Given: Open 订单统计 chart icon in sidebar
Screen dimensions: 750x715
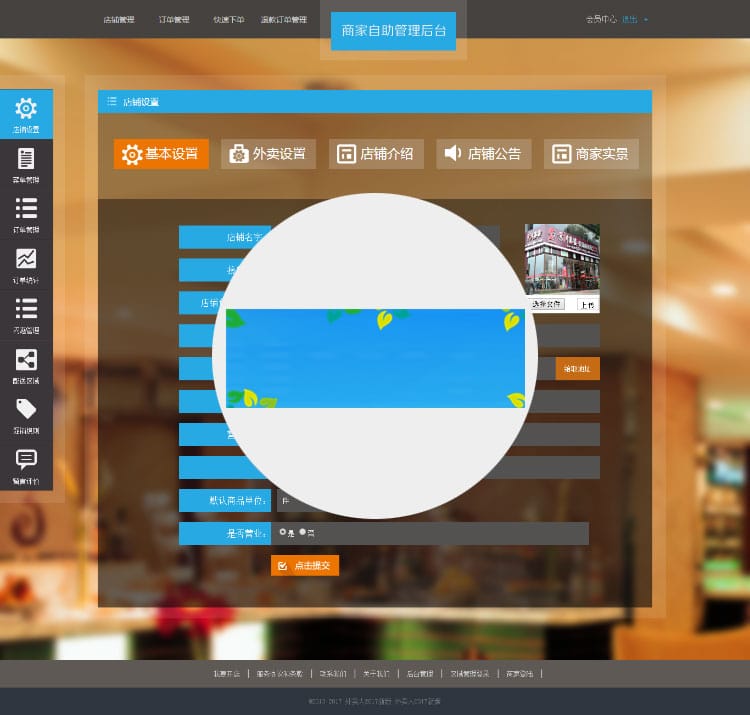Looking at the screenshot, I should pos(26,259).
